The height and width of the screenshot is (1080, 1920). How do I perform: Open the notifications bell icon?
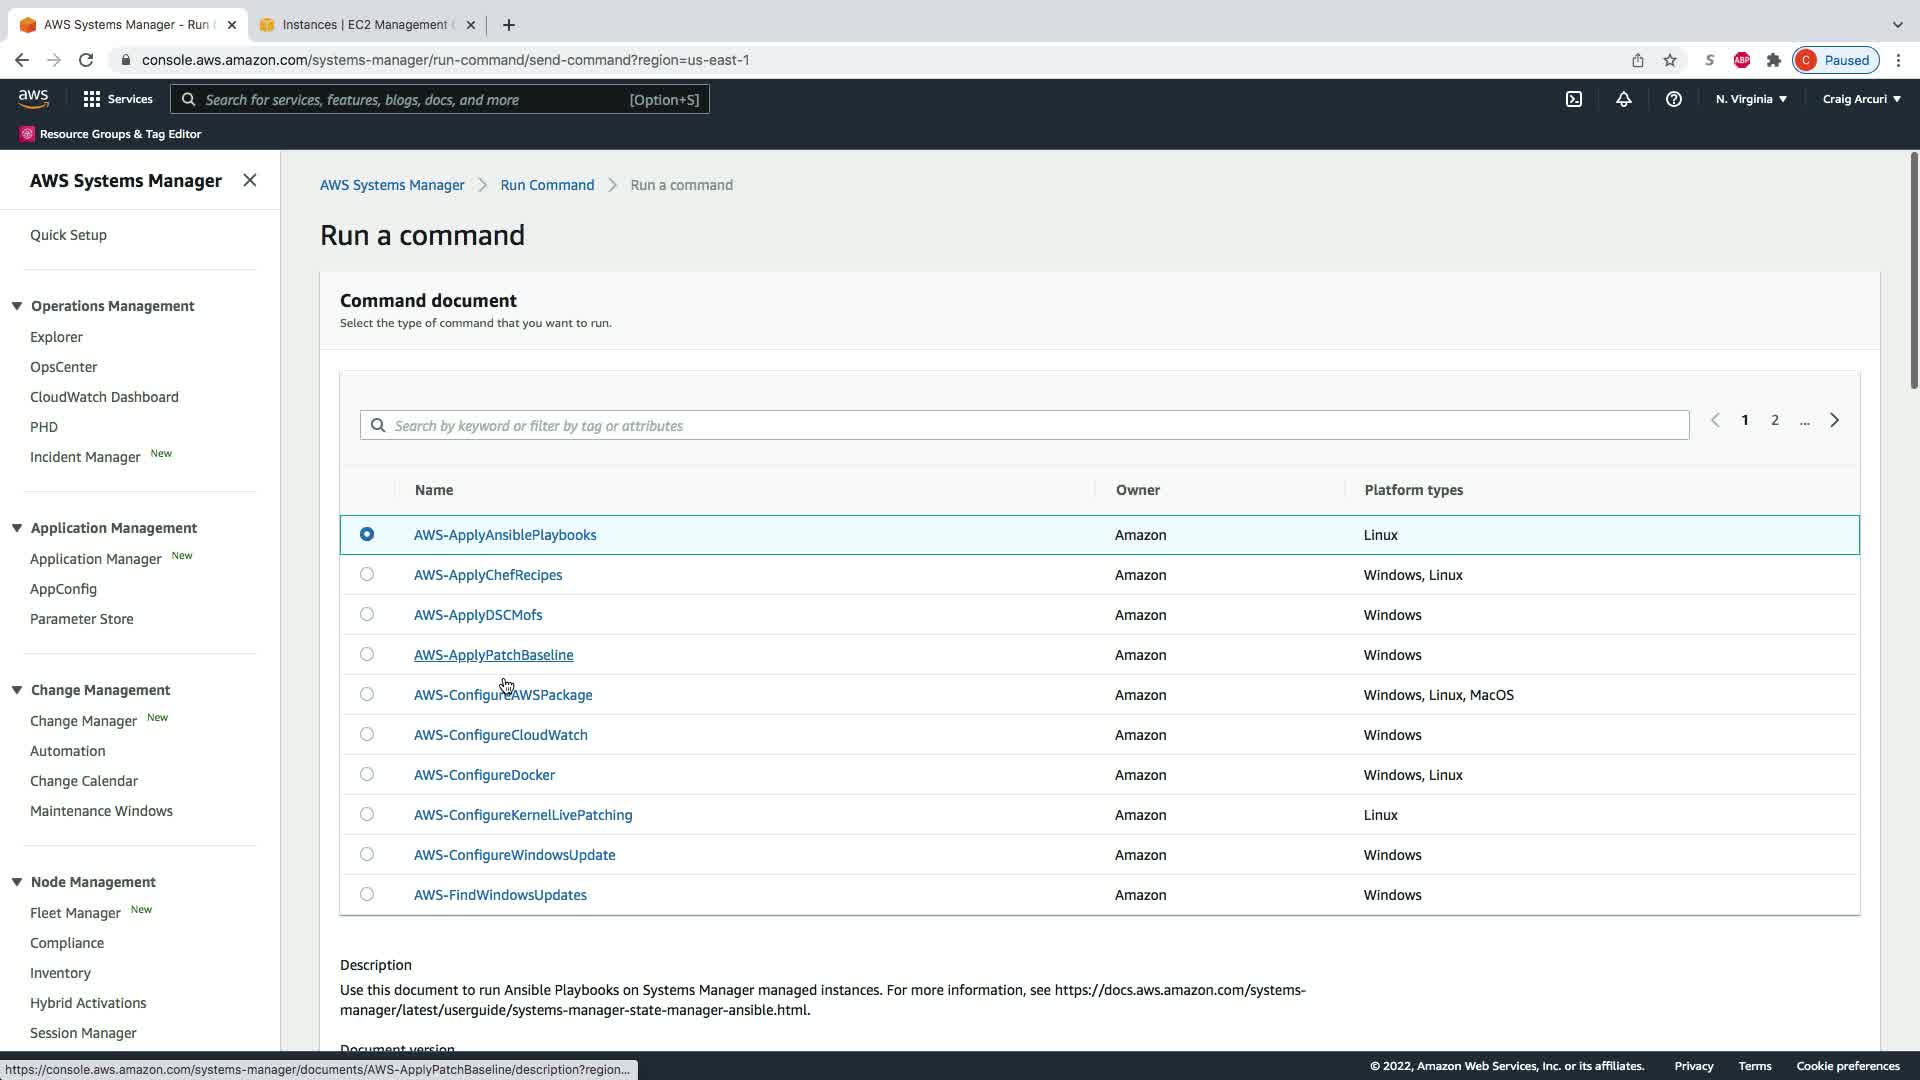click(x=1623, y=99)
